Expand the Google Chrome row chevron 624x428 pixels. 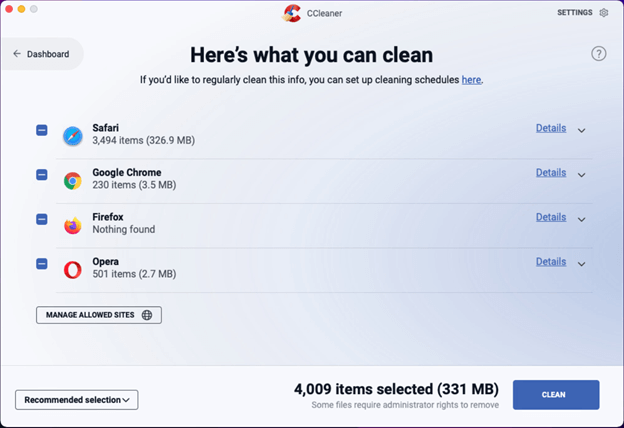pyautogui.click(x=581, y=175)
